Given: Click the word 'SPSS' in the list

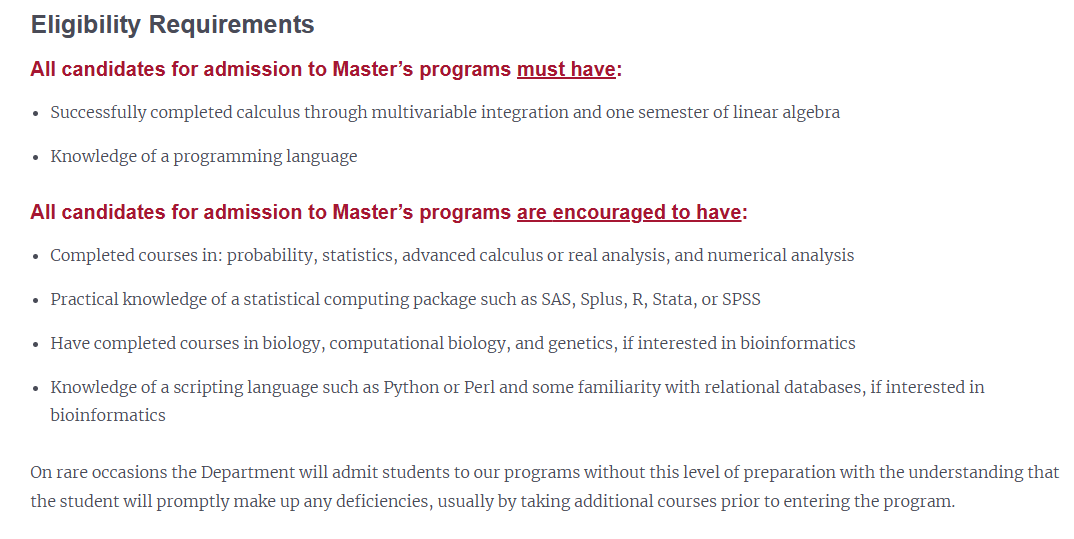Looking at the screenshot, I should coord(741,299).
